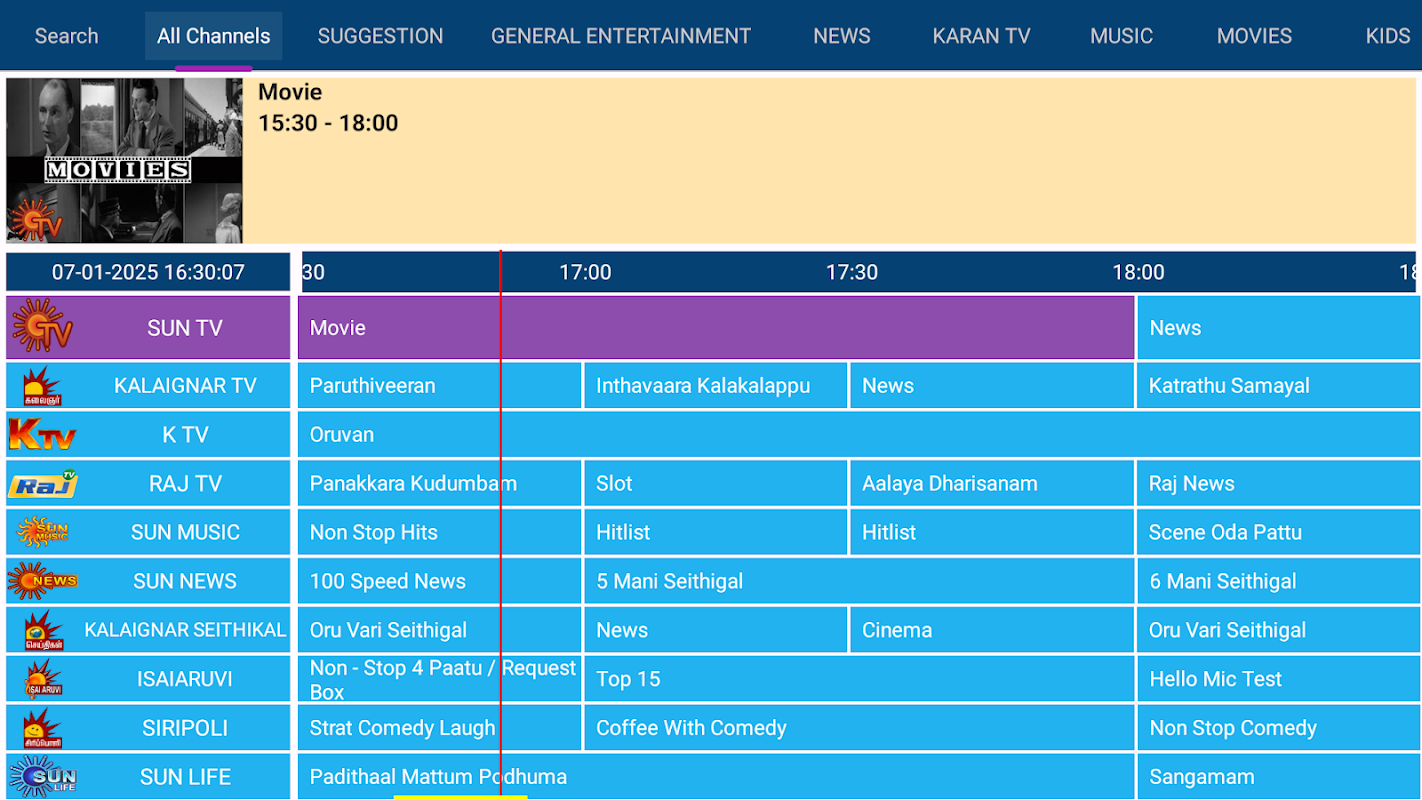The width and height of the screenshot is (1422, 800).
Task: Open the 5 Mani Seithigal program
Action: pyautogui.click(x=859, y=582)
